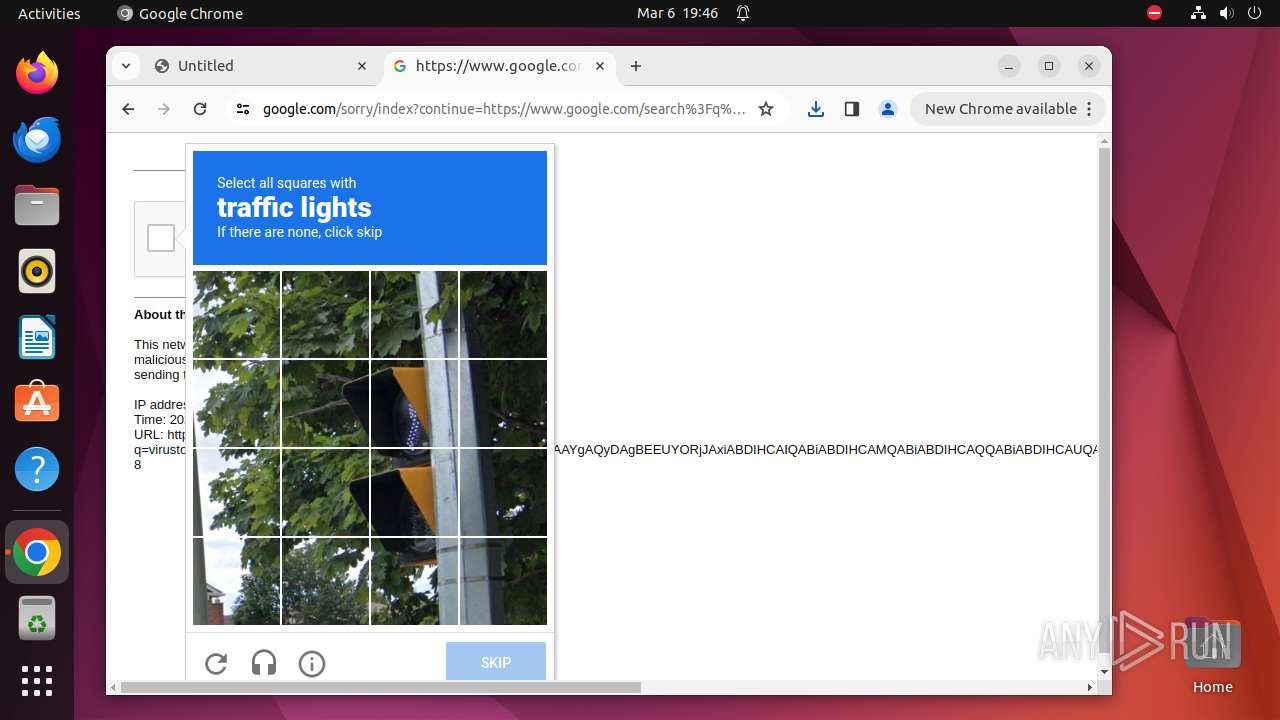
Task: Go back to previous page
Action: tap(128, 109)
